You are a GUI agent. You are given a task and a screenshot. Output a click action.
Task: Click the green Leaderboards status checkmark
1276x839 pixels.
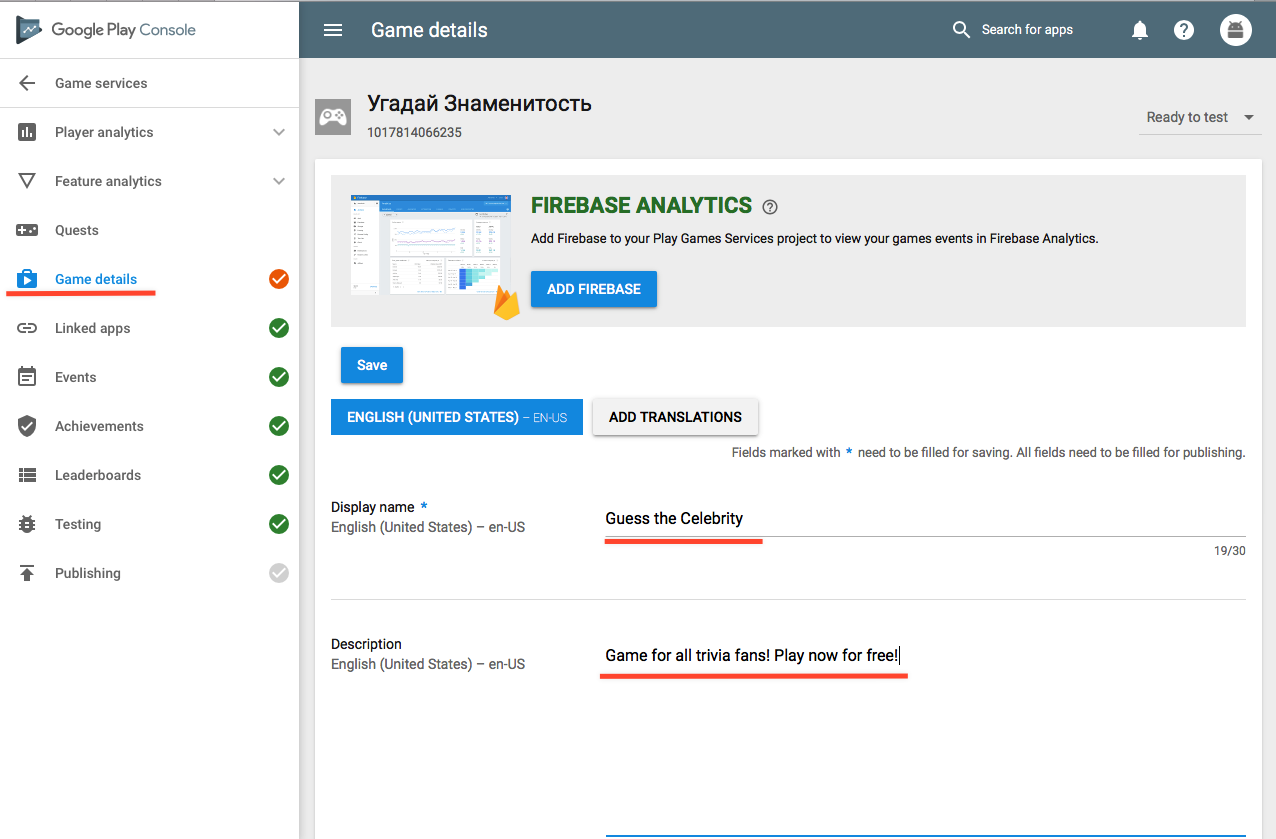[279, 475]
